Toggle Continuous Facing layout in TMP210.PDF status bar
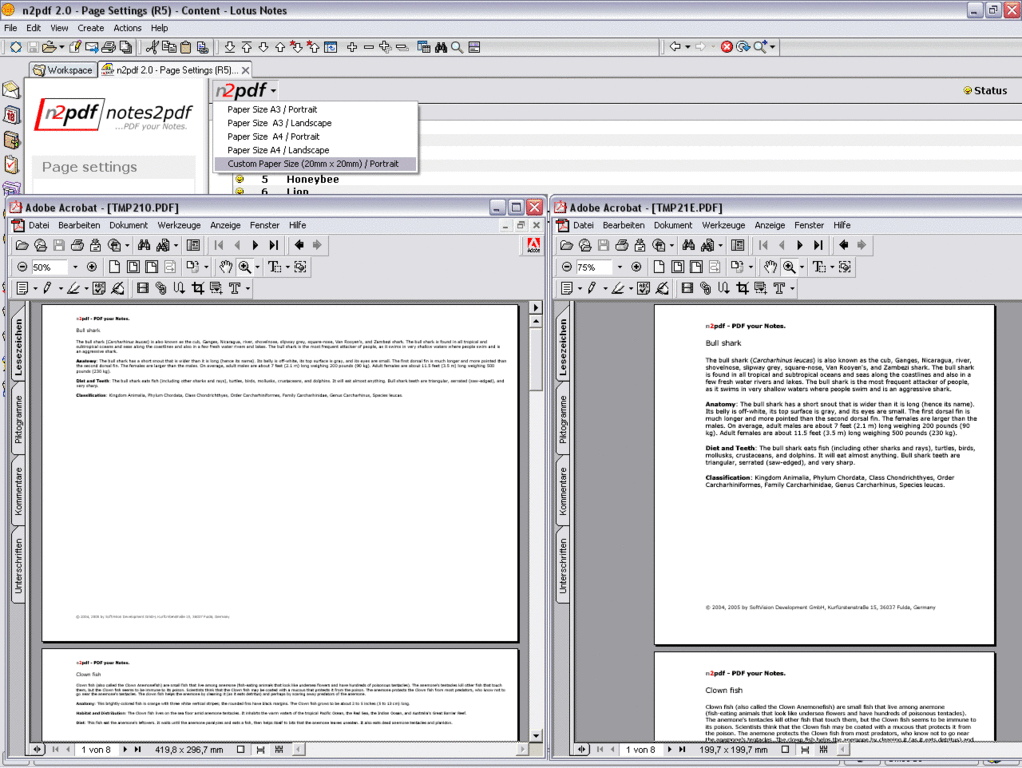 click(279, 750)
